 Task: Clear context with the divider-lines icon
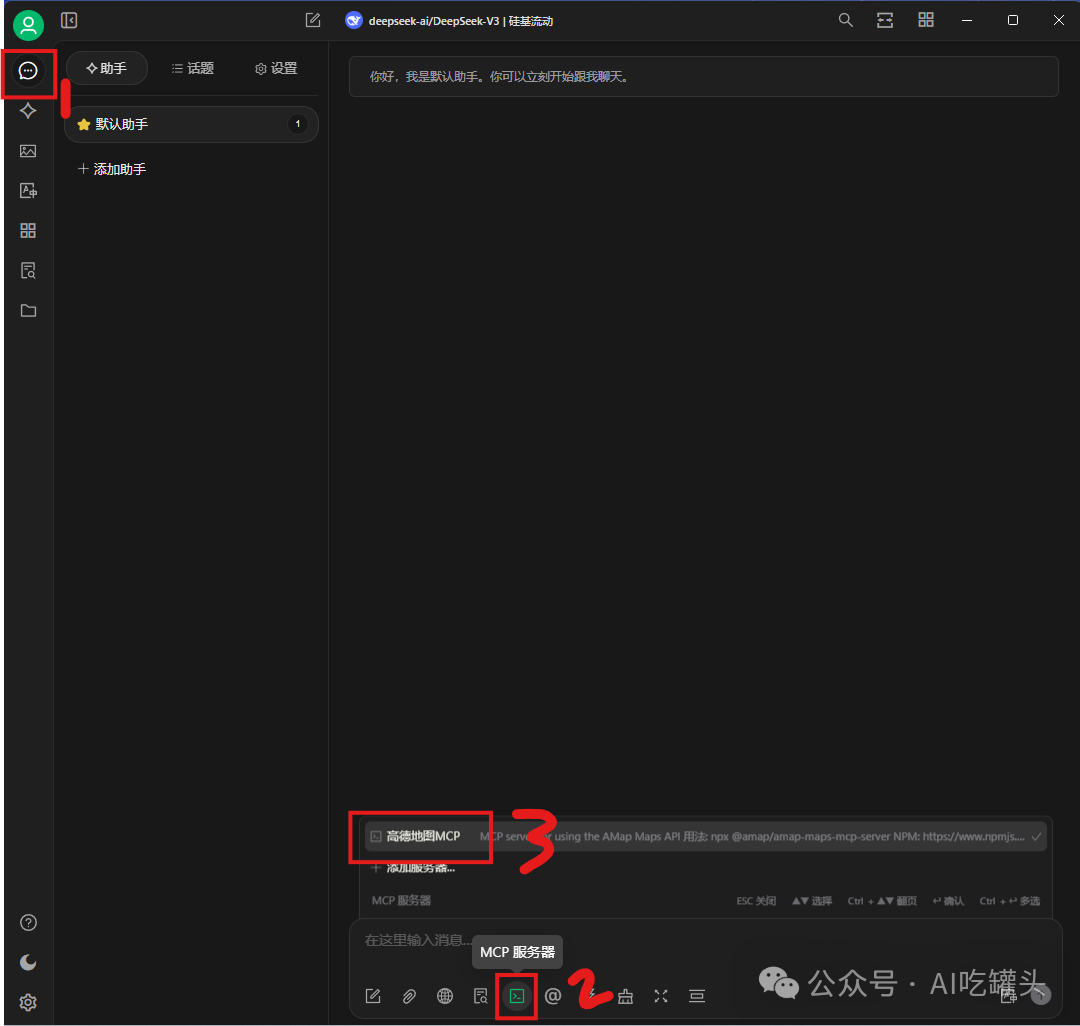697,996
